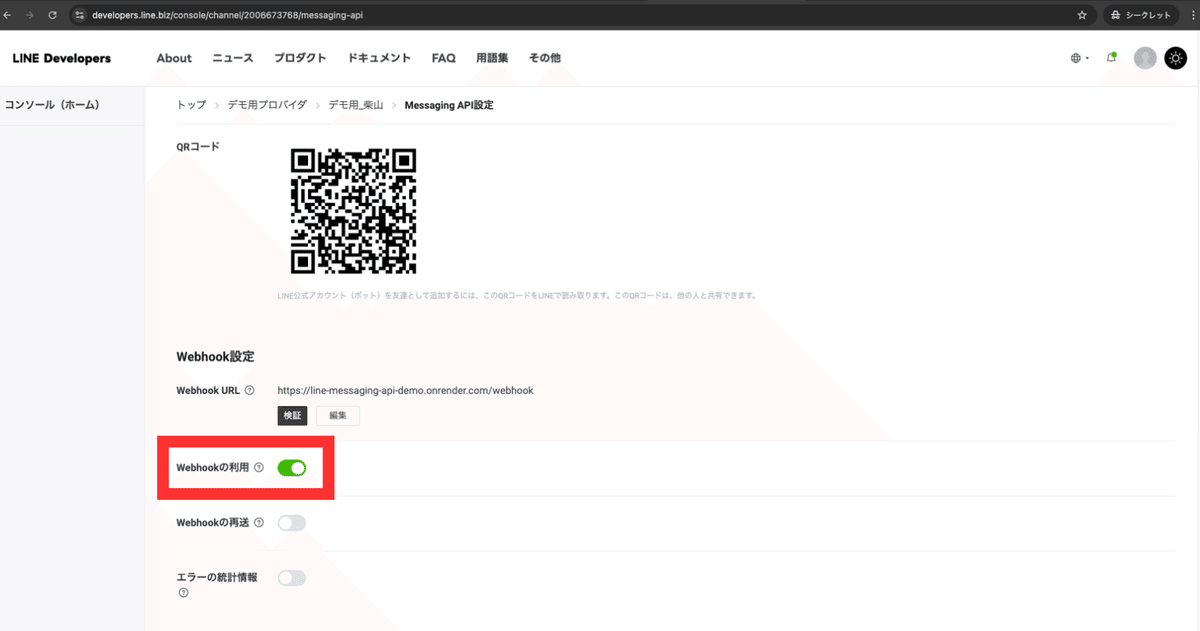This screenshot has width=1200, height=631.
Task: Click the site info icon in the address bar
Action: [81, 15]
